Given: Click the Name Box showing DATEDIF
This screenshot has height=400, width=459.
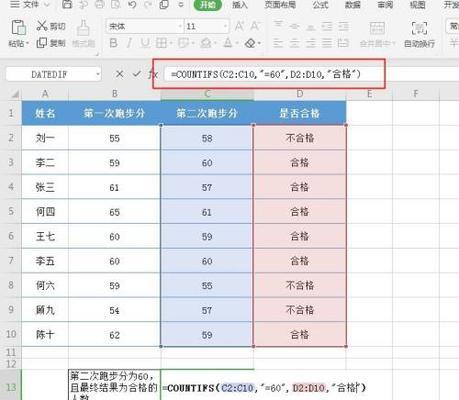Looking at the screenshot, I should (49, 74).
